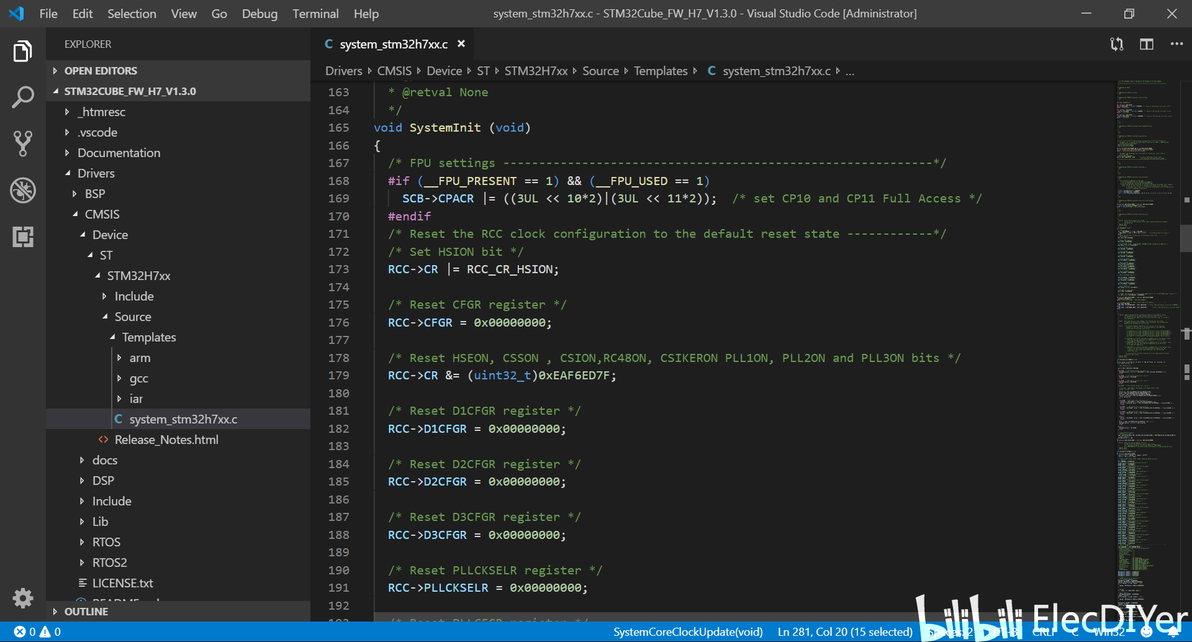Screen dimensions: 1192x642
Task: Open the Source Control view icon
Action: click(x=22, y=143)
